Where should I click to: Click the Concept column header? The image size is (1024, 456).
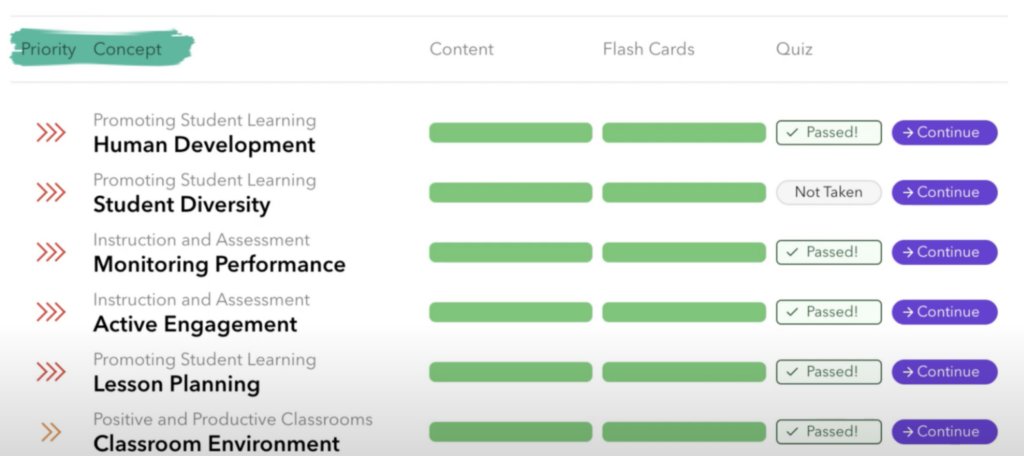(x=127, y=49)
